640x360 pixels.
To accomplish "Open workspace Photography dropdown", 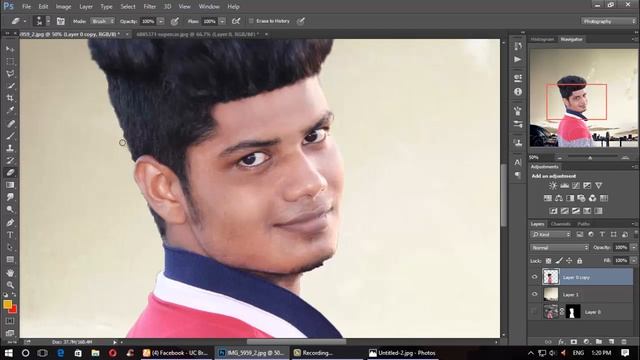I will point(609,21).
